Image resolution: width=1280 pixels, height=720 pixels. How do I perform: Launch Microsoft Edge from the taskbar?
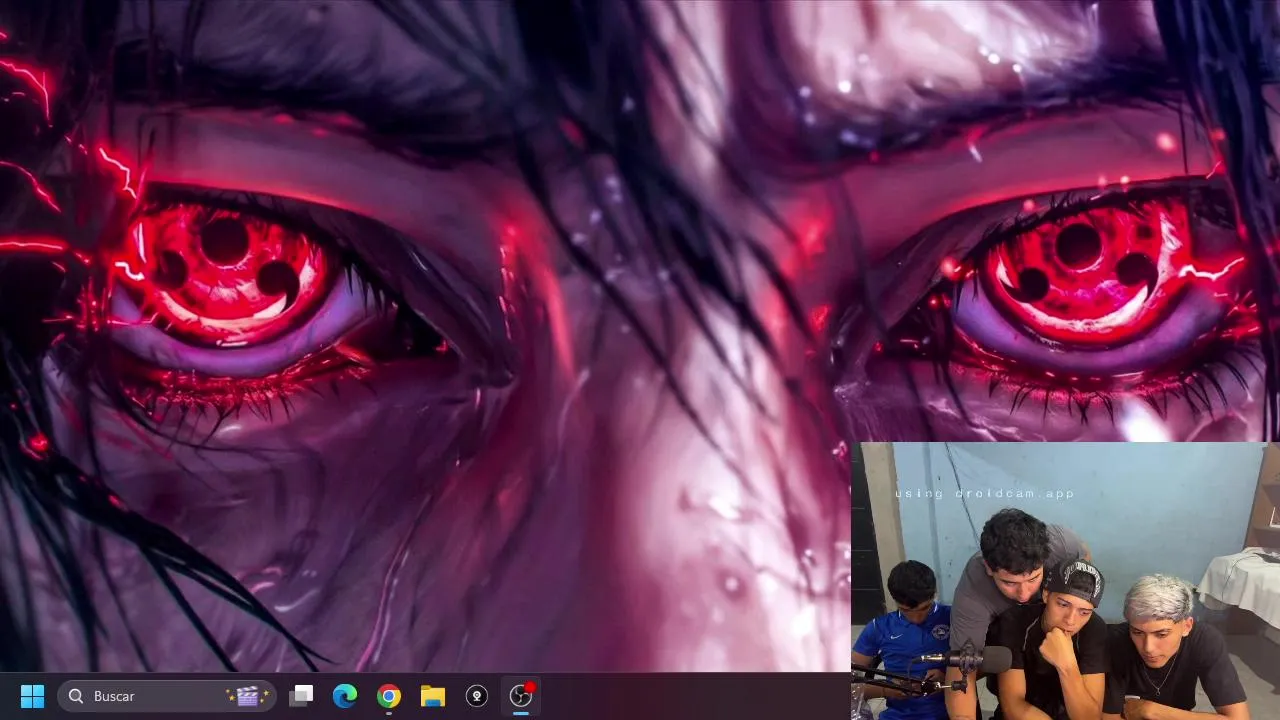[x=345, y=696]
